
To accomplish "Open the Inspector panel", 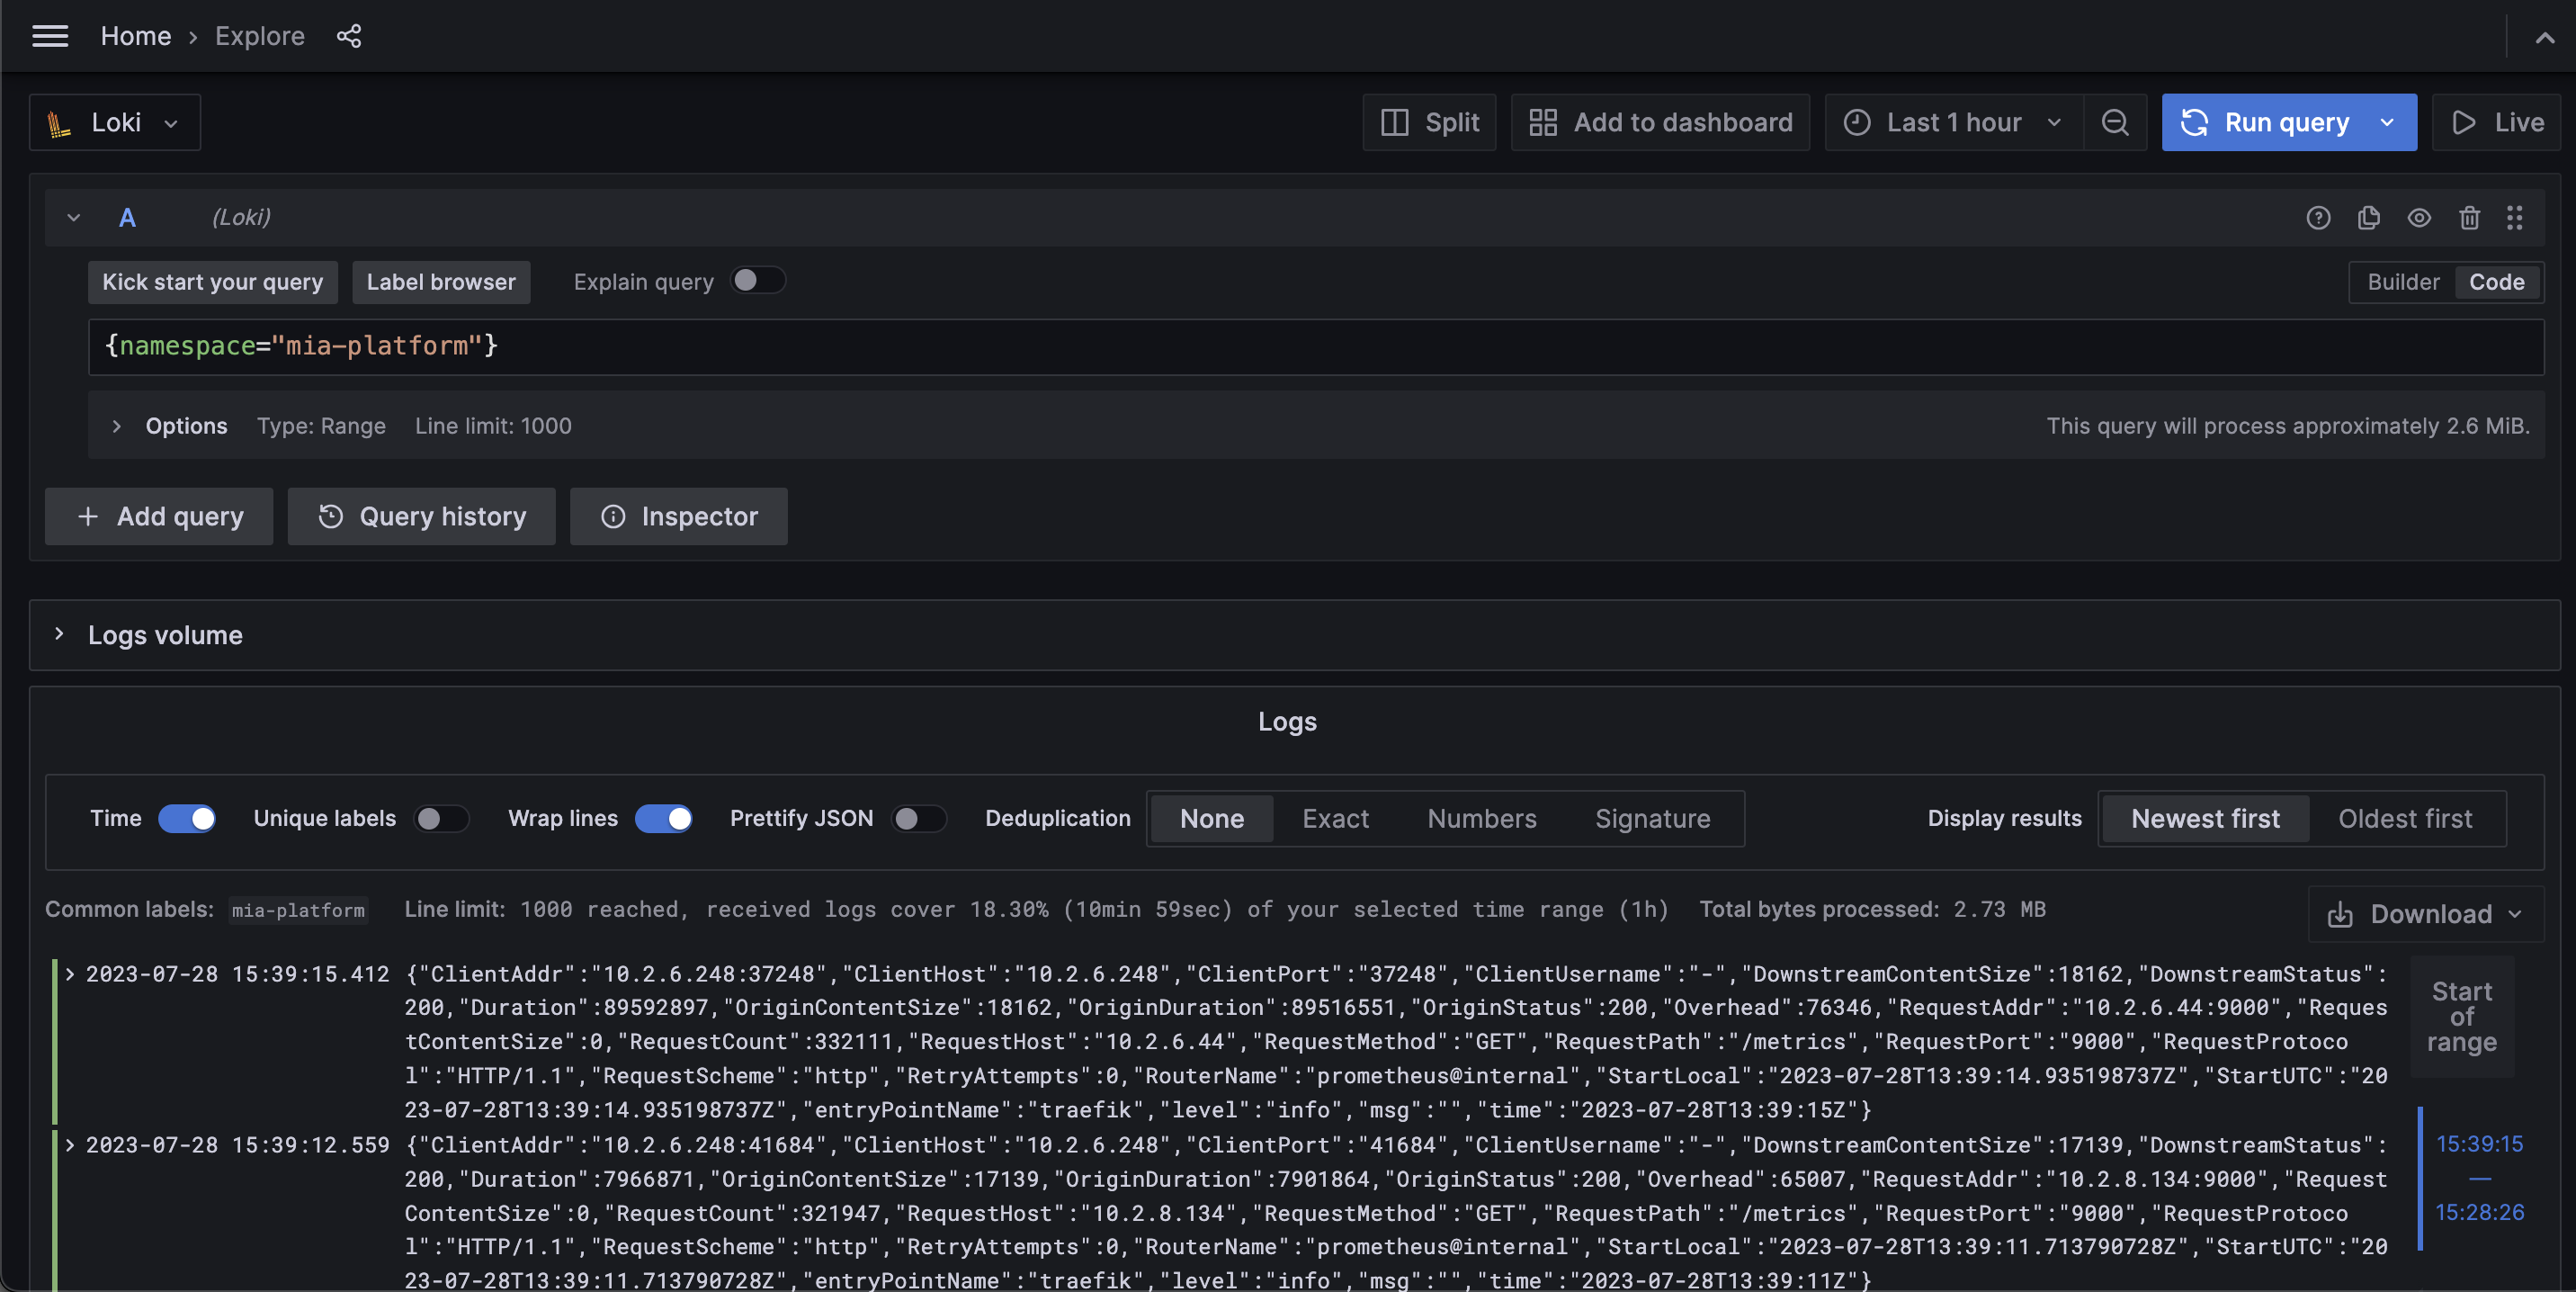I will [678, 516].
